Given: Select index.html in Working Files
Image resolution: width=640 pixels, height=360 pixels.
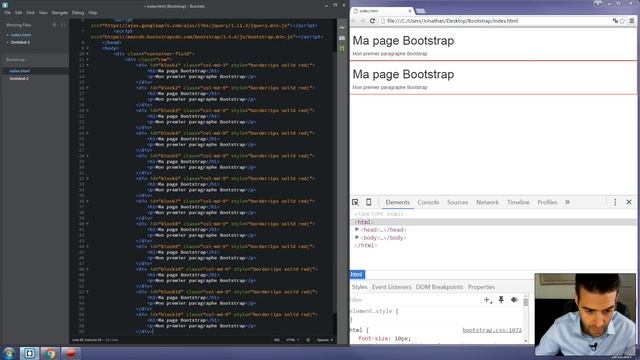Looking at the screenshot, I should coord(20,35).
